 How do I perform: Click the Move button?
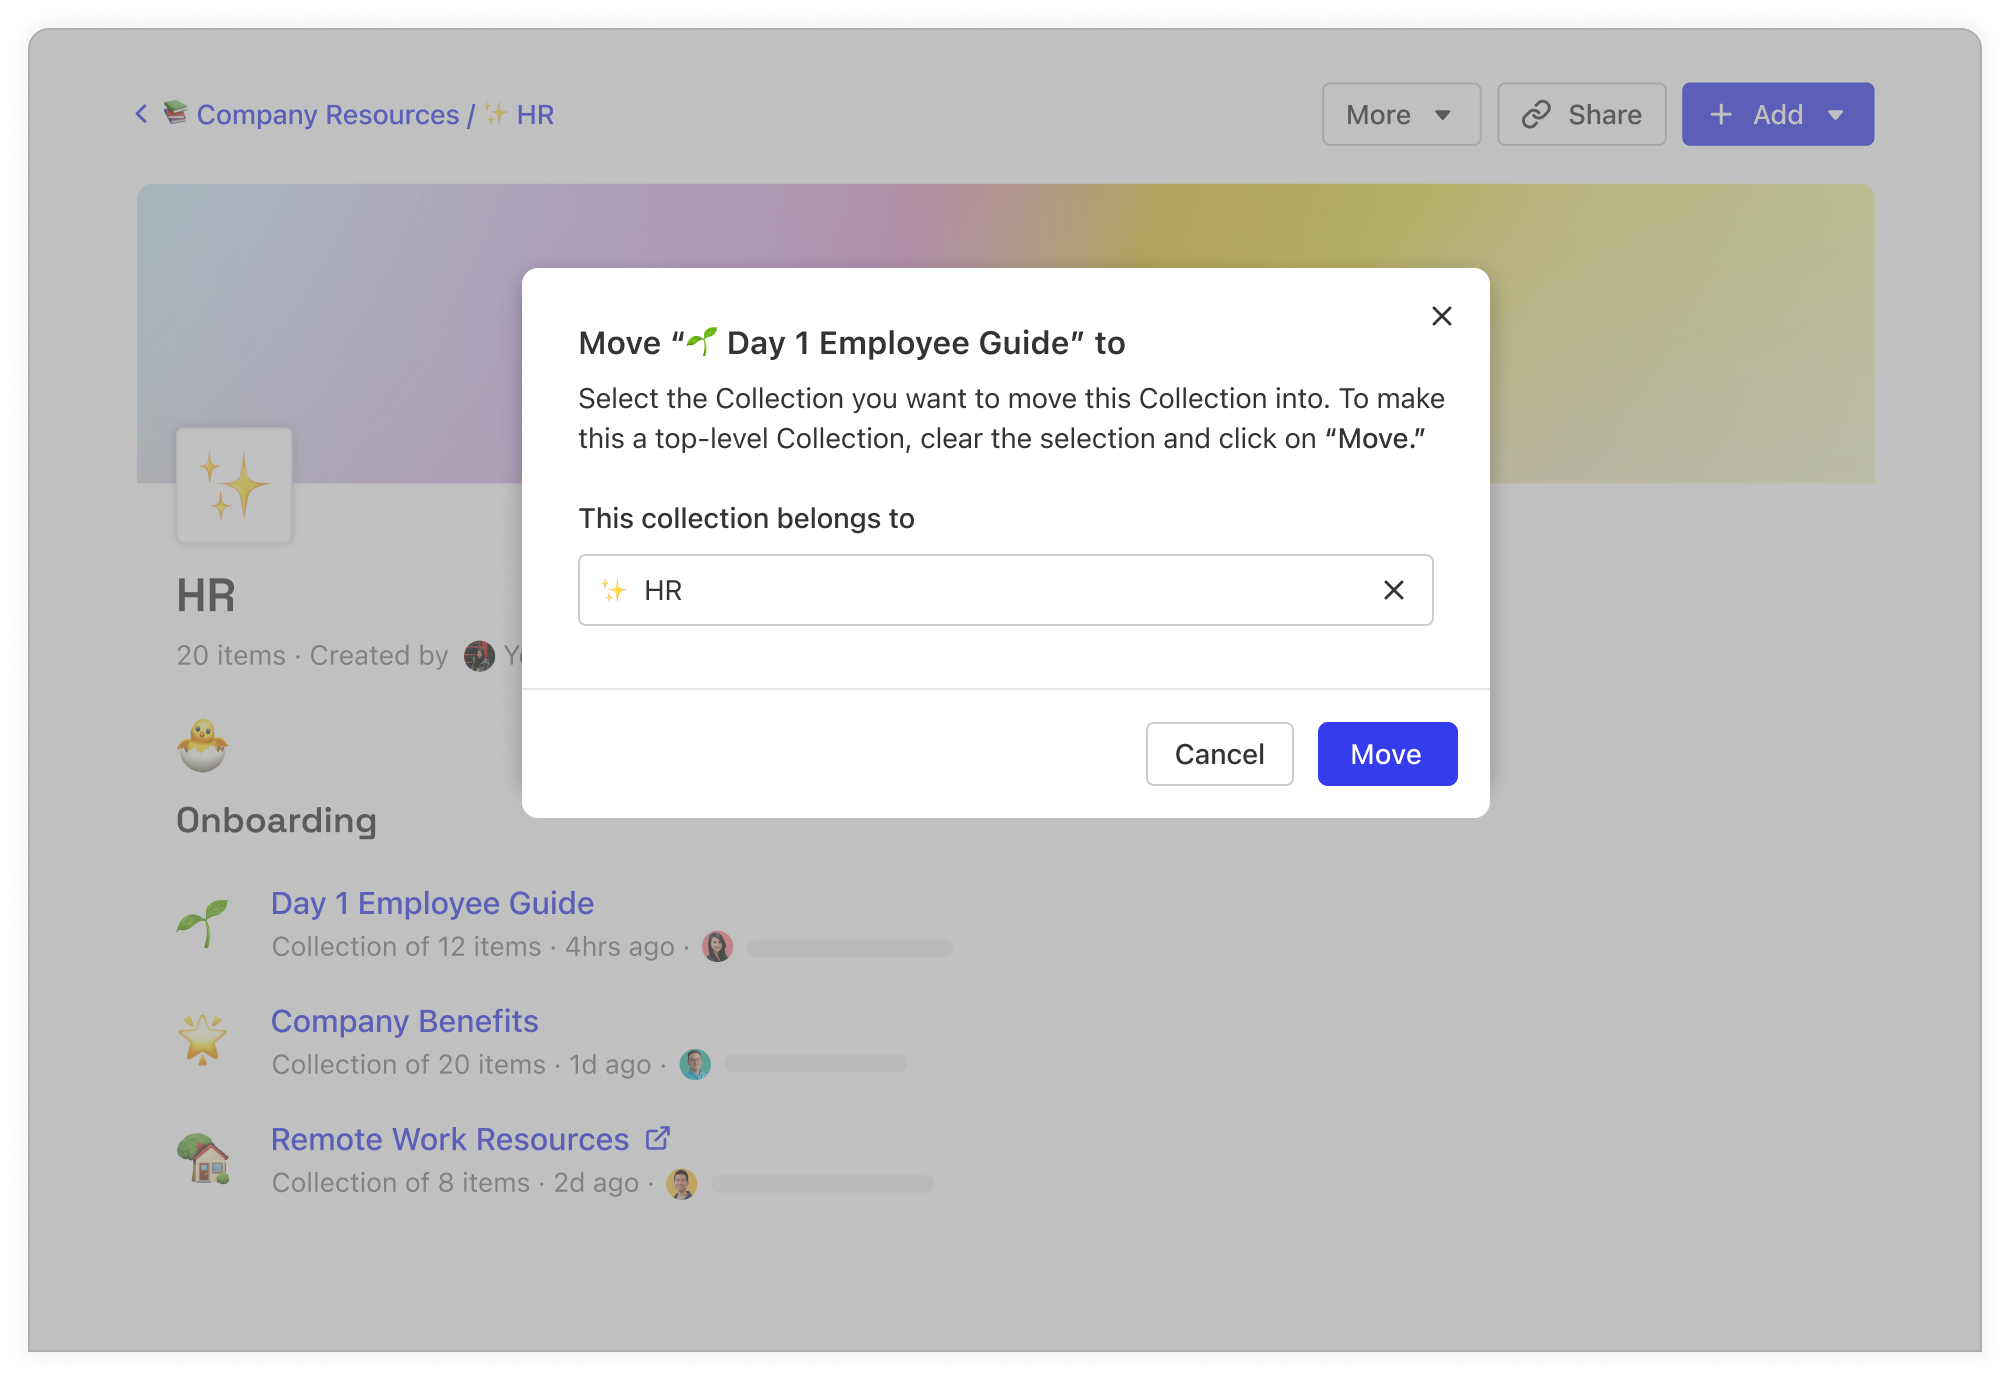1386,754
